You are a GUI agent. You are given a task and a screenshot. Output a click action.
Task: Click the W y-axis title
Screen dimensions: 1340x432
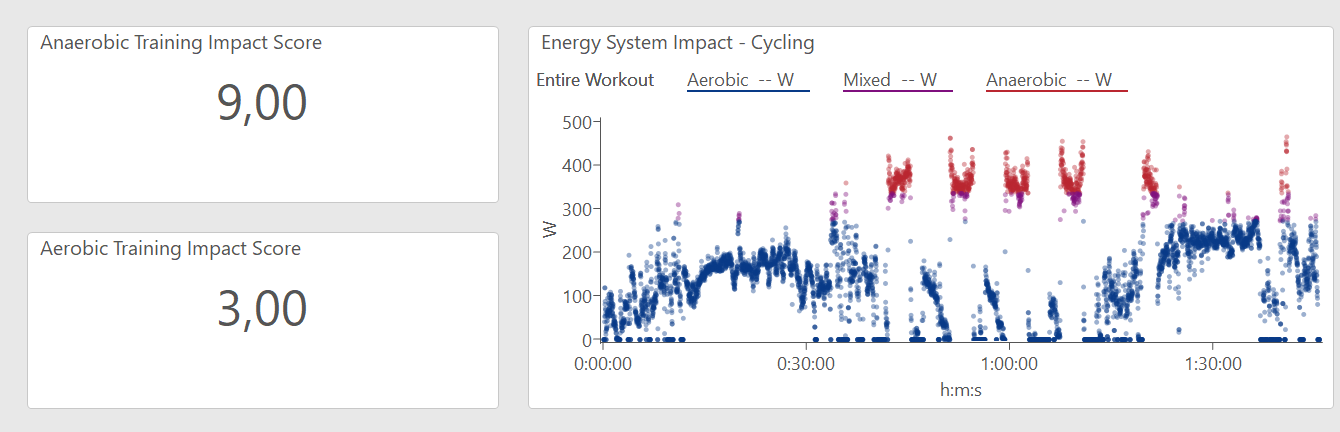549,230
